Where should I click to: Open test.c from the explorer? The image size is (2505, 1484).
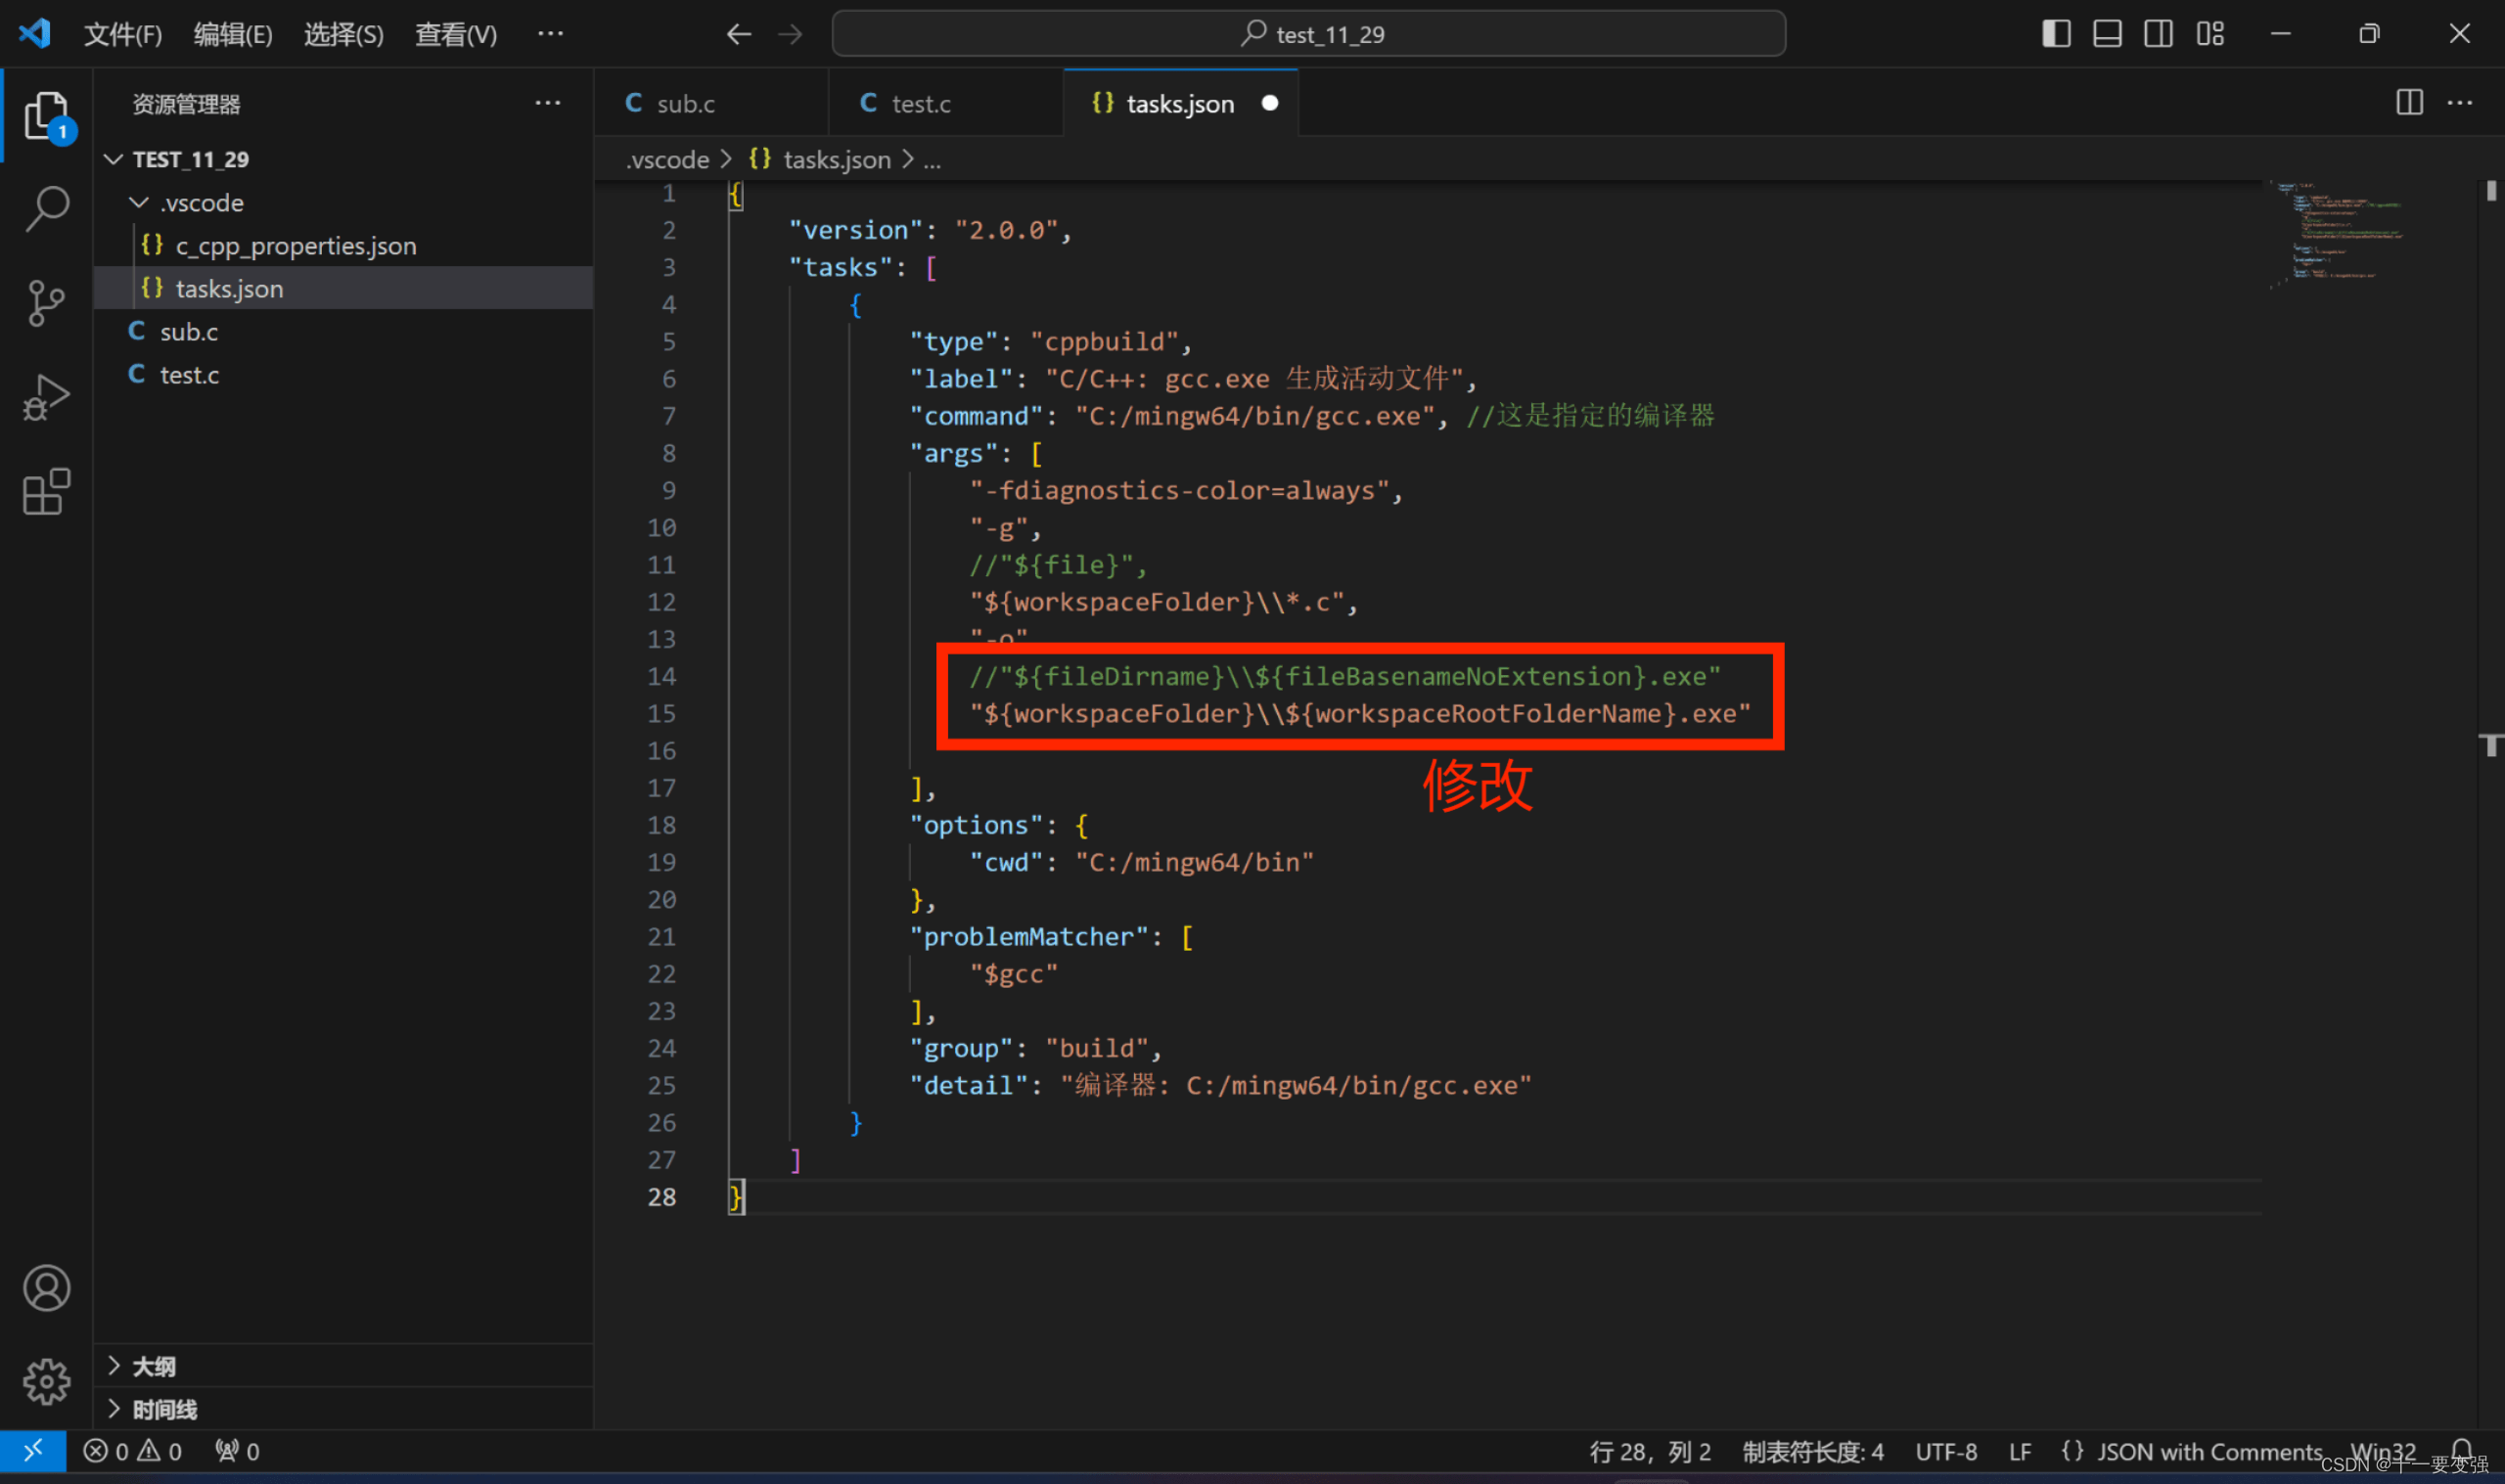tap(343, 374)
